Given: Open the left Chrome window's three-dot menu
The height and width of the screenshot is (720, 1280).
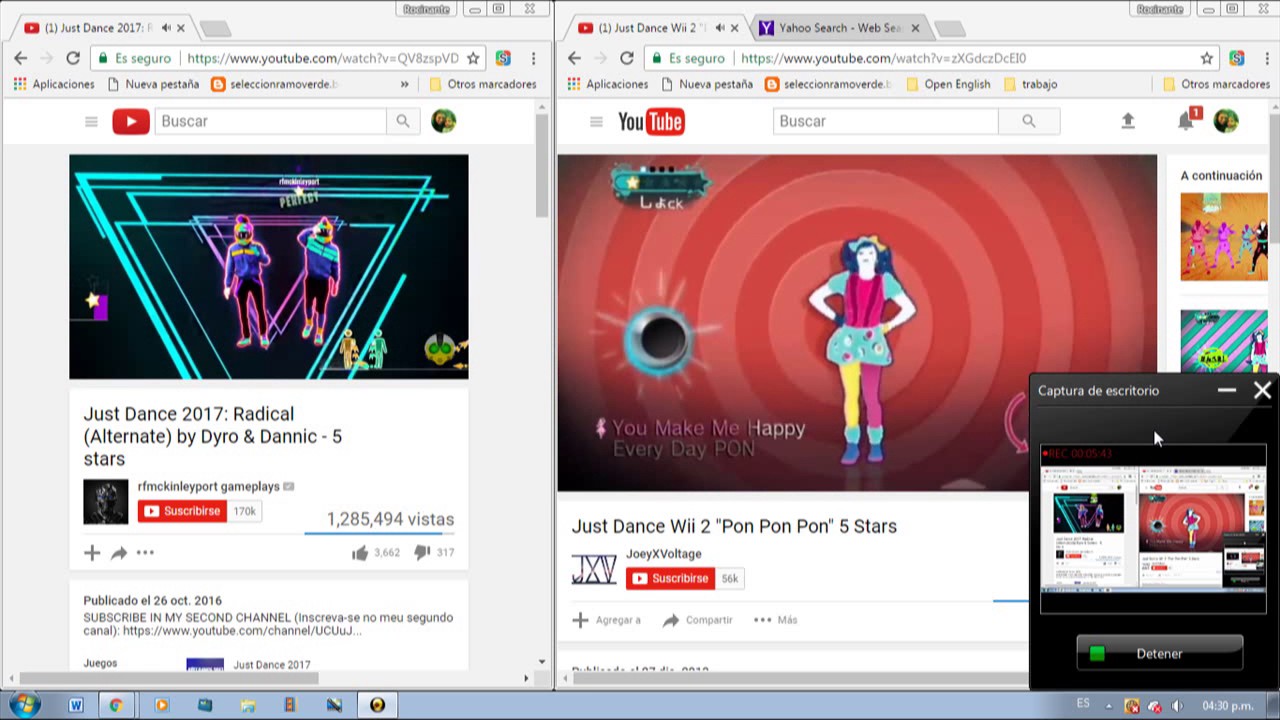Looking at the screenshot, I should [x=533, y=58].
